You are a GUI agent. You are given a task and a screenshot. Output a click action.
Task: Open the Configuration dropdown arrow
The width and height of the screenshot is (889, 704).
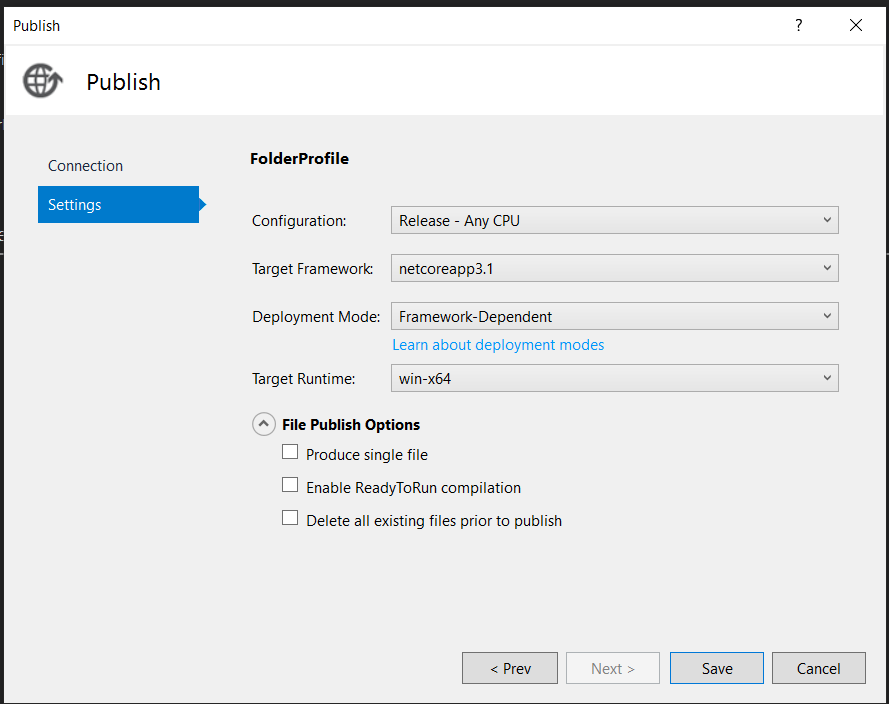point(827,220)
